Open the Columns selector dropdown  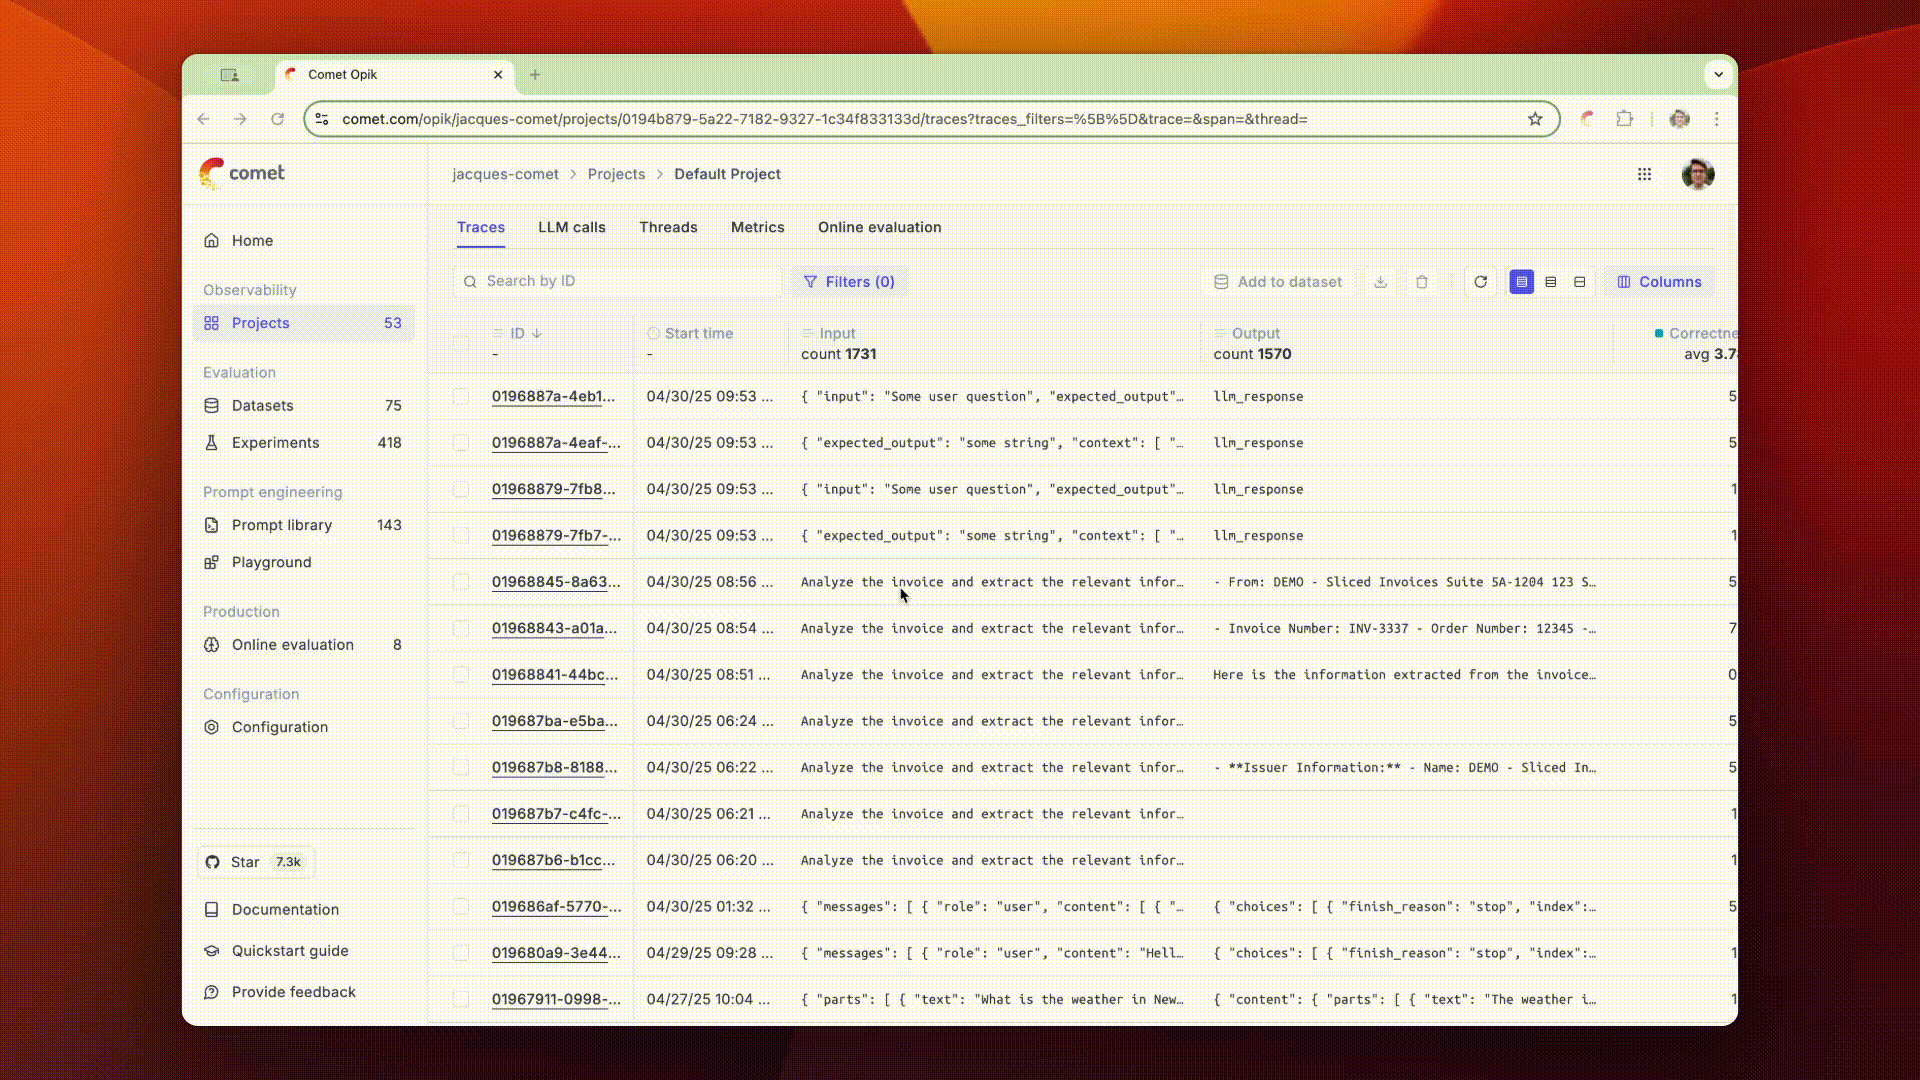[x=1659, y=282]
